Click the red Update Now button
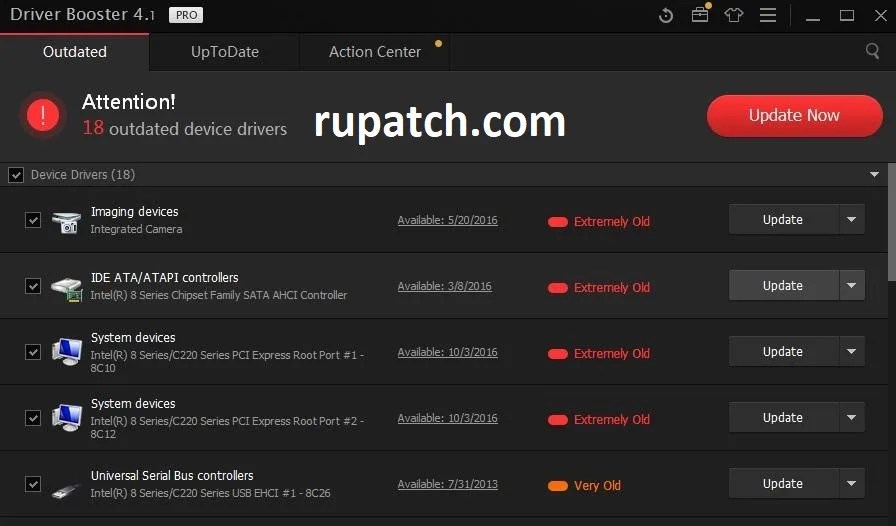The height and width of the screenshot is (526, 896). tap(794, 115)
